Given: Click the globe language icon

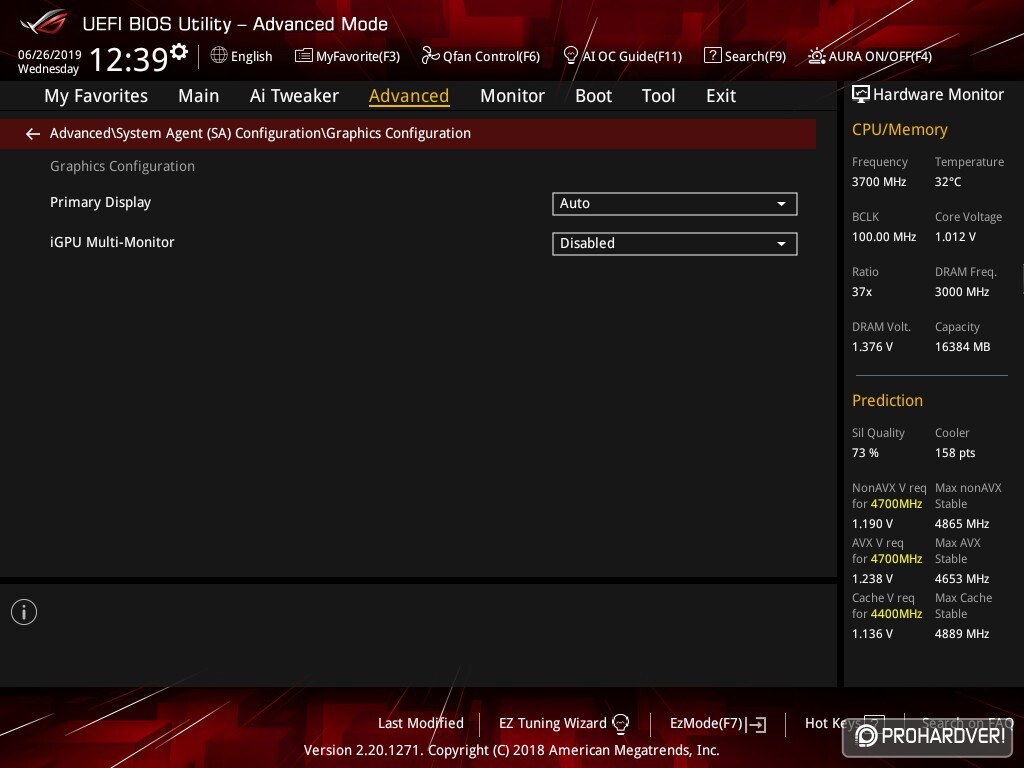Looking at the screenshot, I should [x=219, y=56].
